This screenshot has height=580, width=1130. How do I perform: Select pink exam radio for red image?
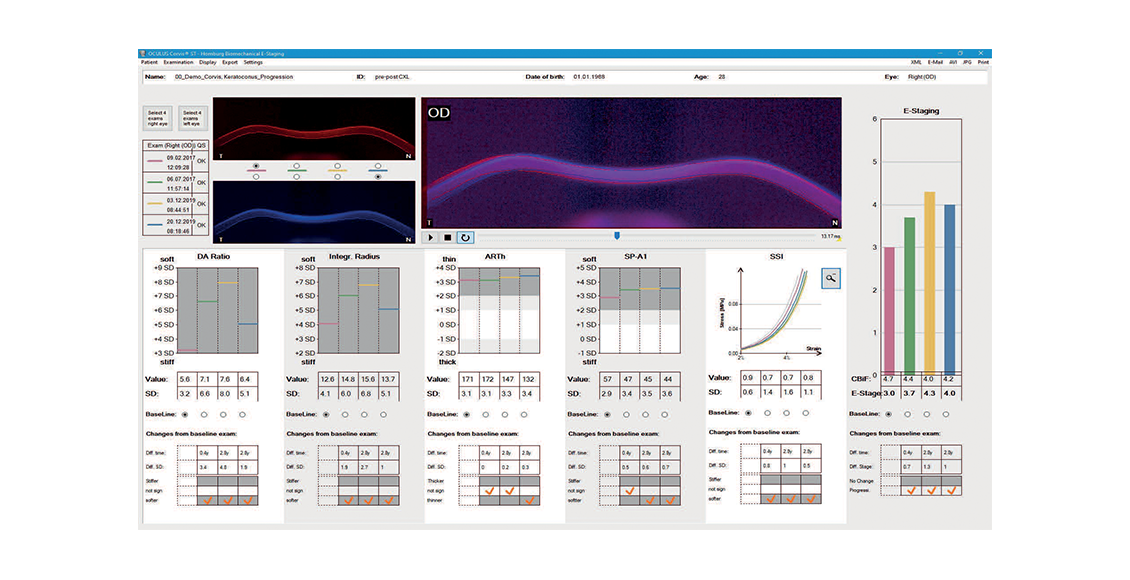tap(256, 166)
